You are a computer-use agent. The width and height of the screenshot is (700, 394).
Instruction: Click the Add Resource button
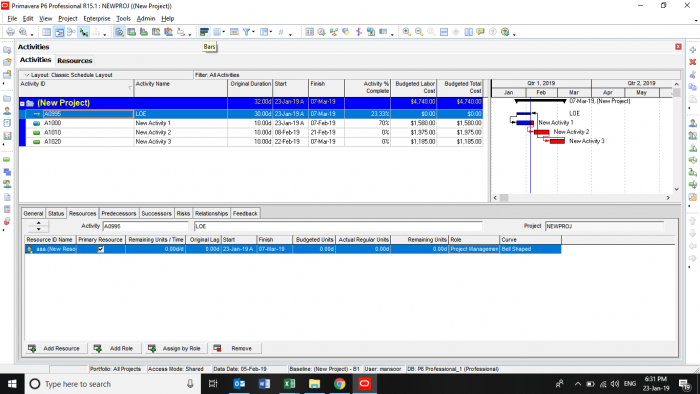(x=55, y=348)
